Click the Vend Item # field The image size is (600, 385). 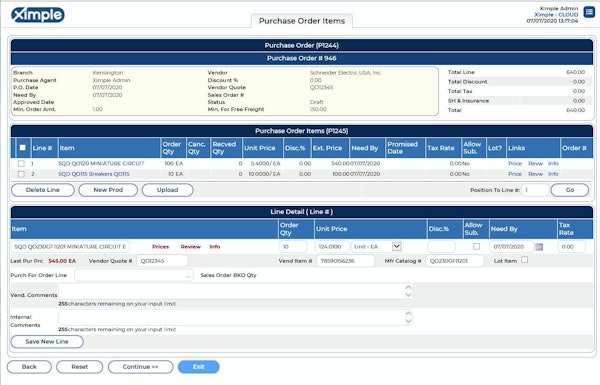(x=346, y=261)
